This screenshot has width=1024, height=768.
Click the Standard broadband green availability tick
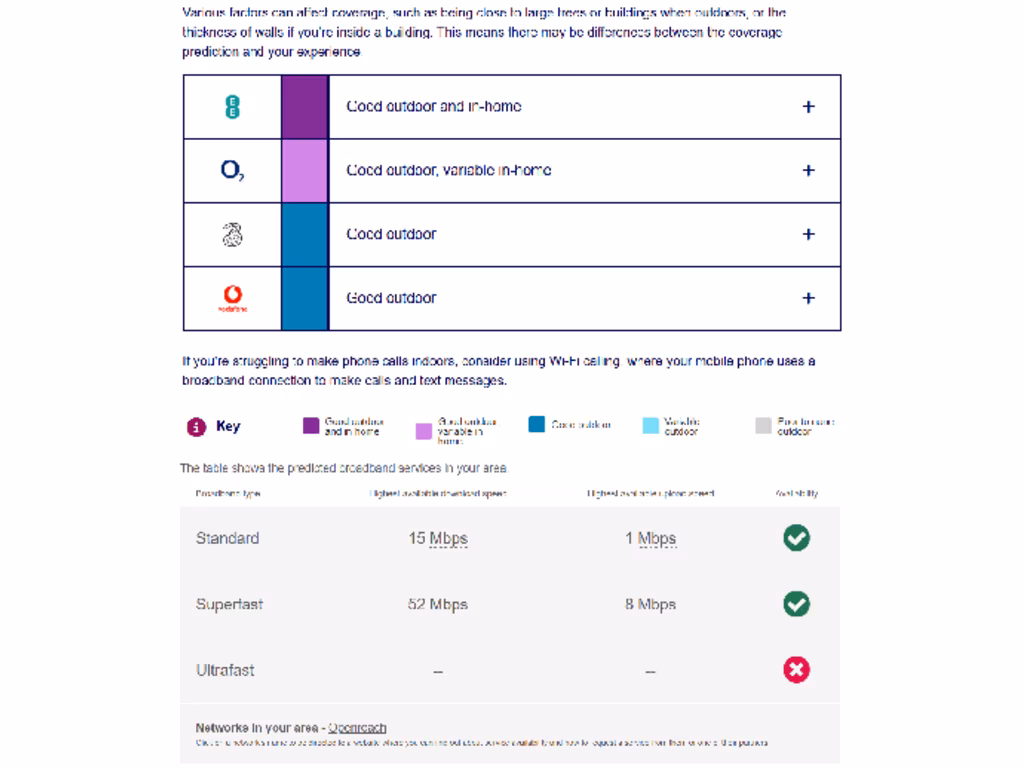click(x=796, y=538)
